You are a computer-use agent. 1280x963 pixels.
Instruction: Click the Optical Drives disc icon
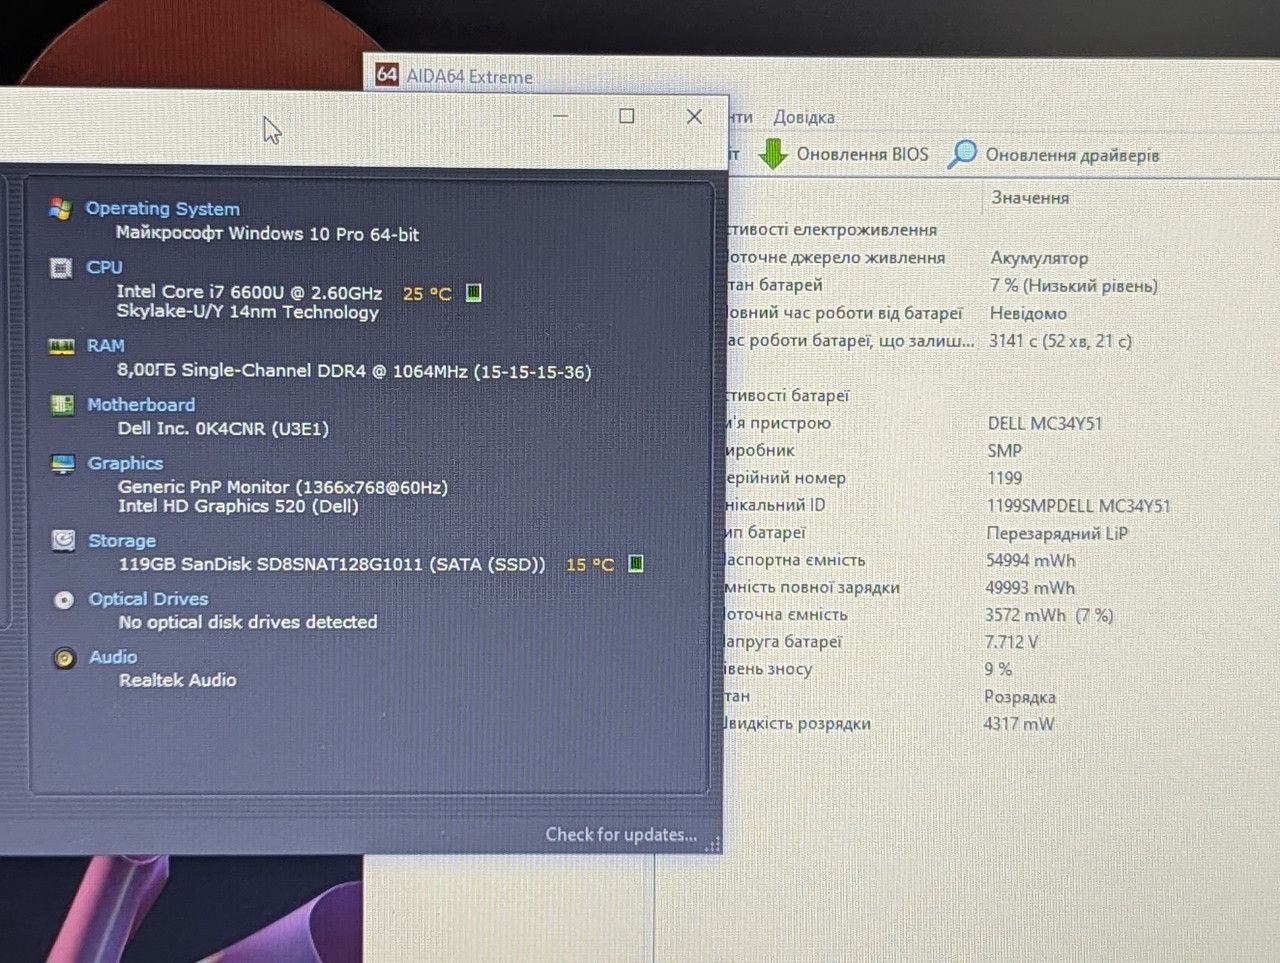pyautogui.click(x=64, y=600)
